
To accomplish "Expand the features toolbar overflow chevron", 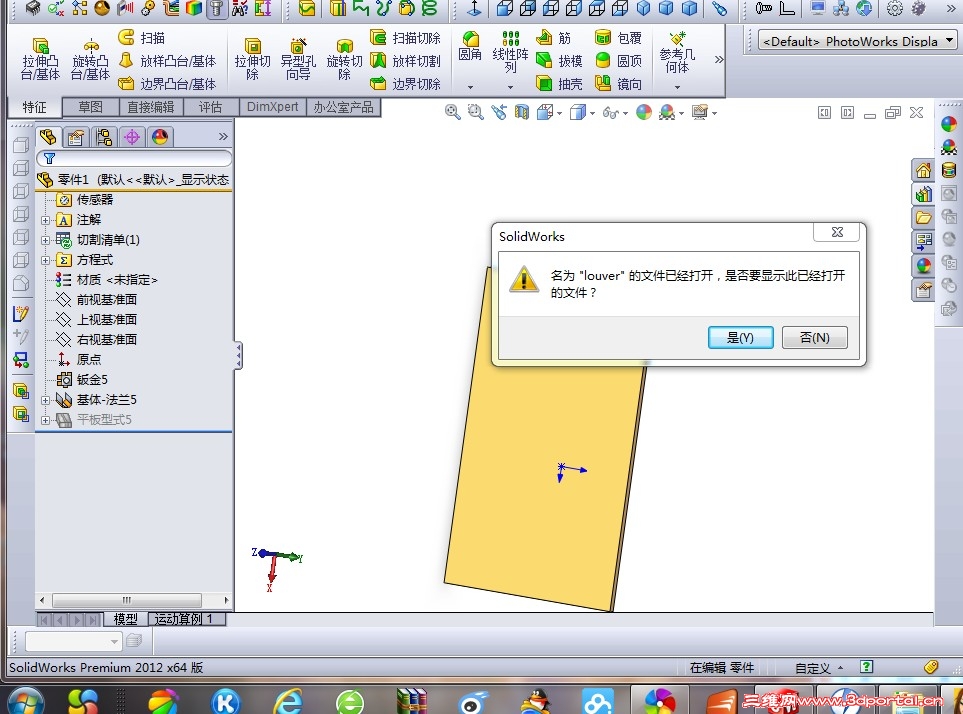I will click(x=719, y=60).
